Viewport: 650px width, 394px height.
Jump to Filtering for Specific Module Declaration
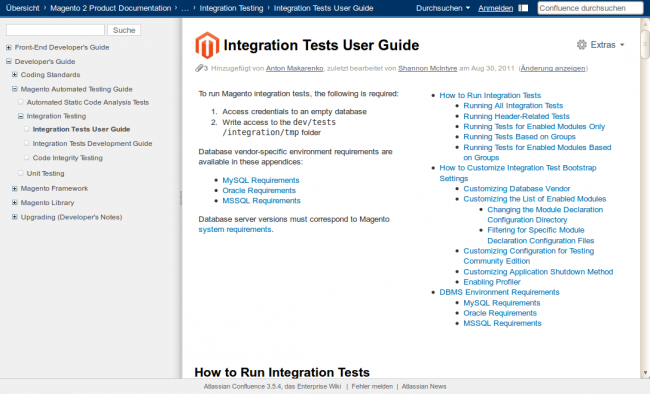[541, 235]
